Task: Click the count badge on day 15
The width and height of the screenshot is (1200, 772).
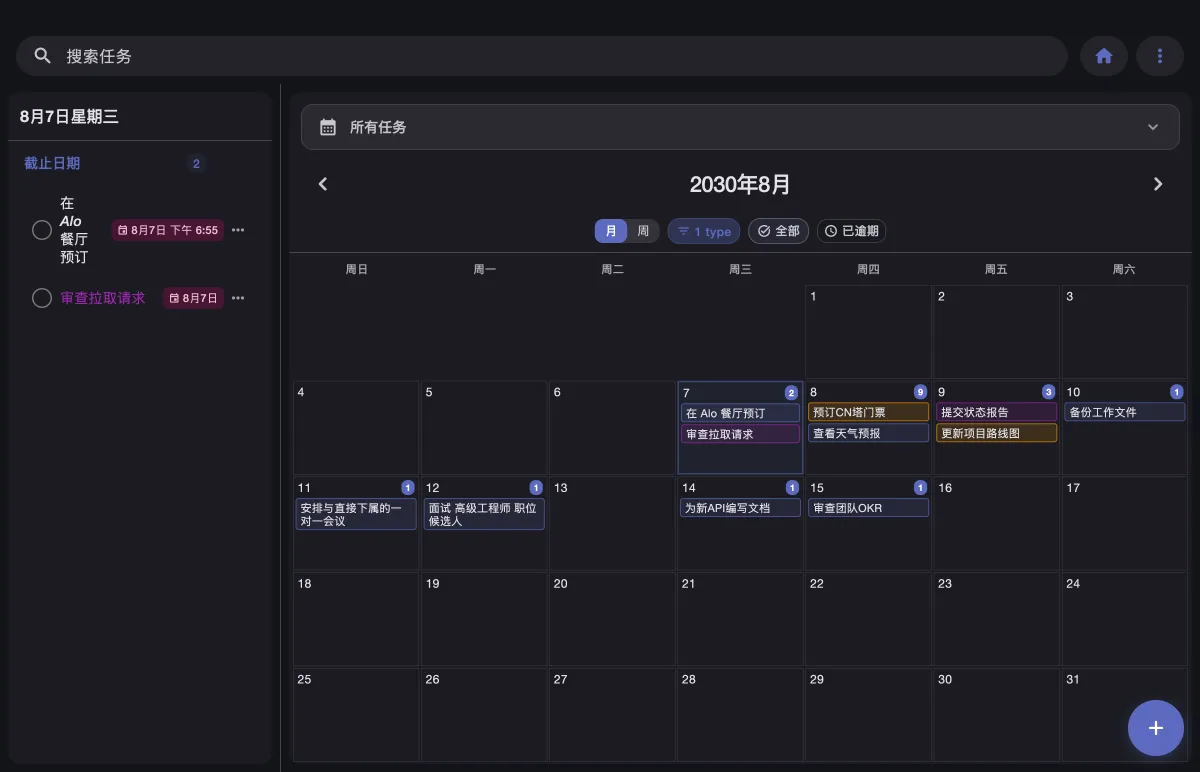Action: click(920, 488)
